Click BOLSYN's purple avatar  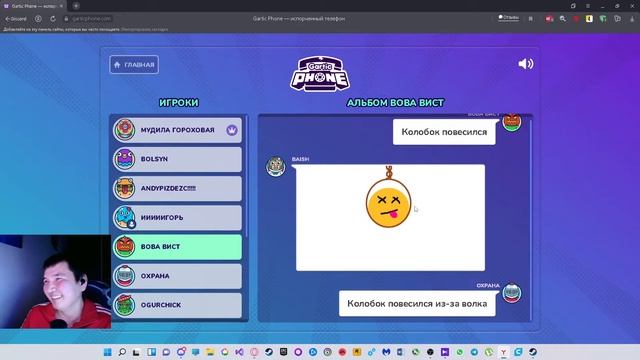pyautogui.click(x=124, y=159)
